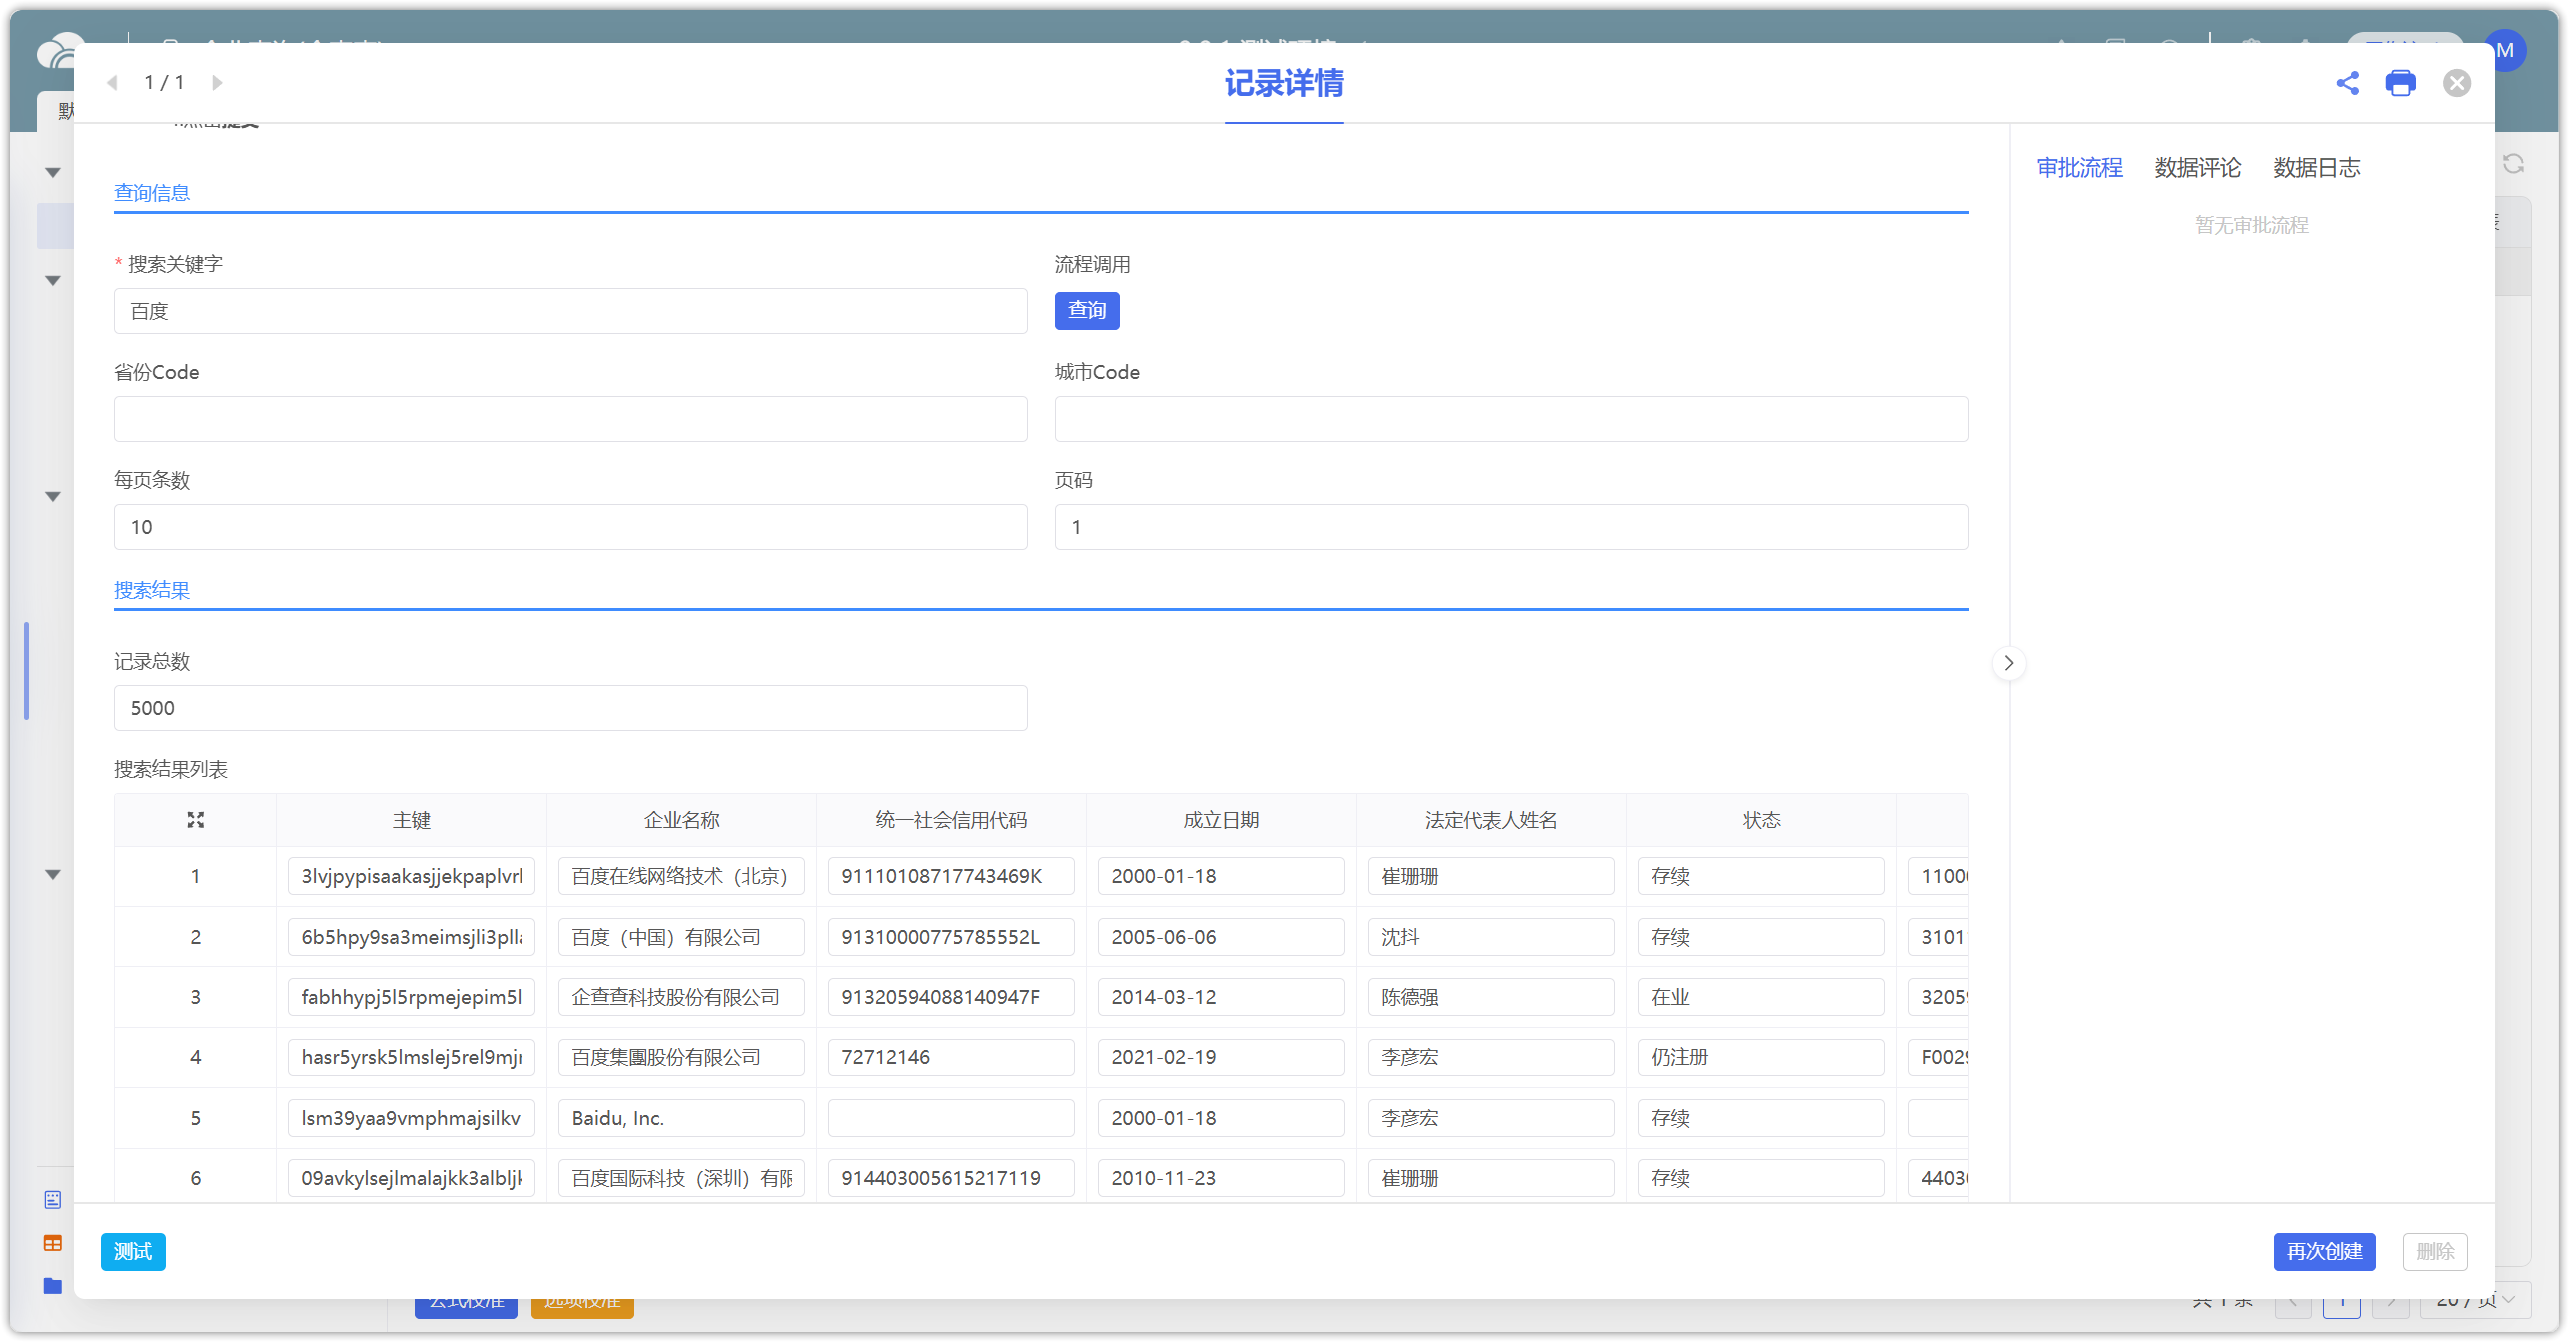
Task: Open the 搜索结果 section link
Action: pos(152,590)
